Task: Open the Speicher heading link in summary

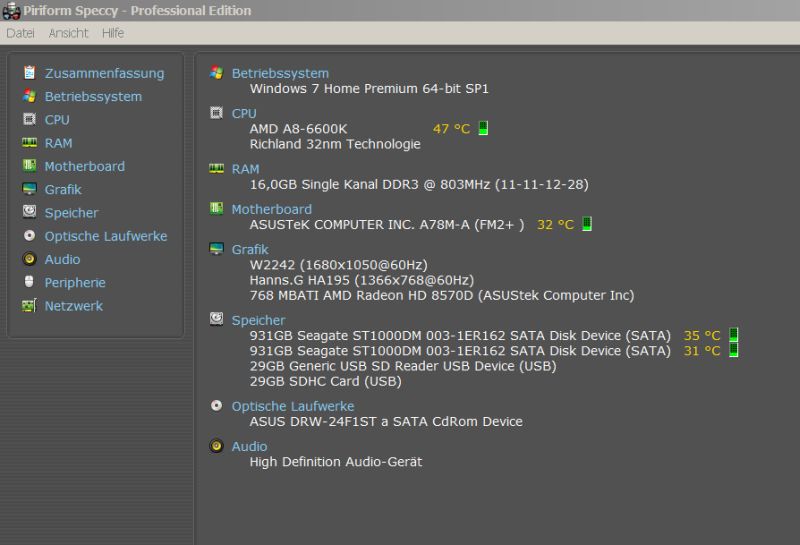Action: pyautogui.click(x=259, y=320)
